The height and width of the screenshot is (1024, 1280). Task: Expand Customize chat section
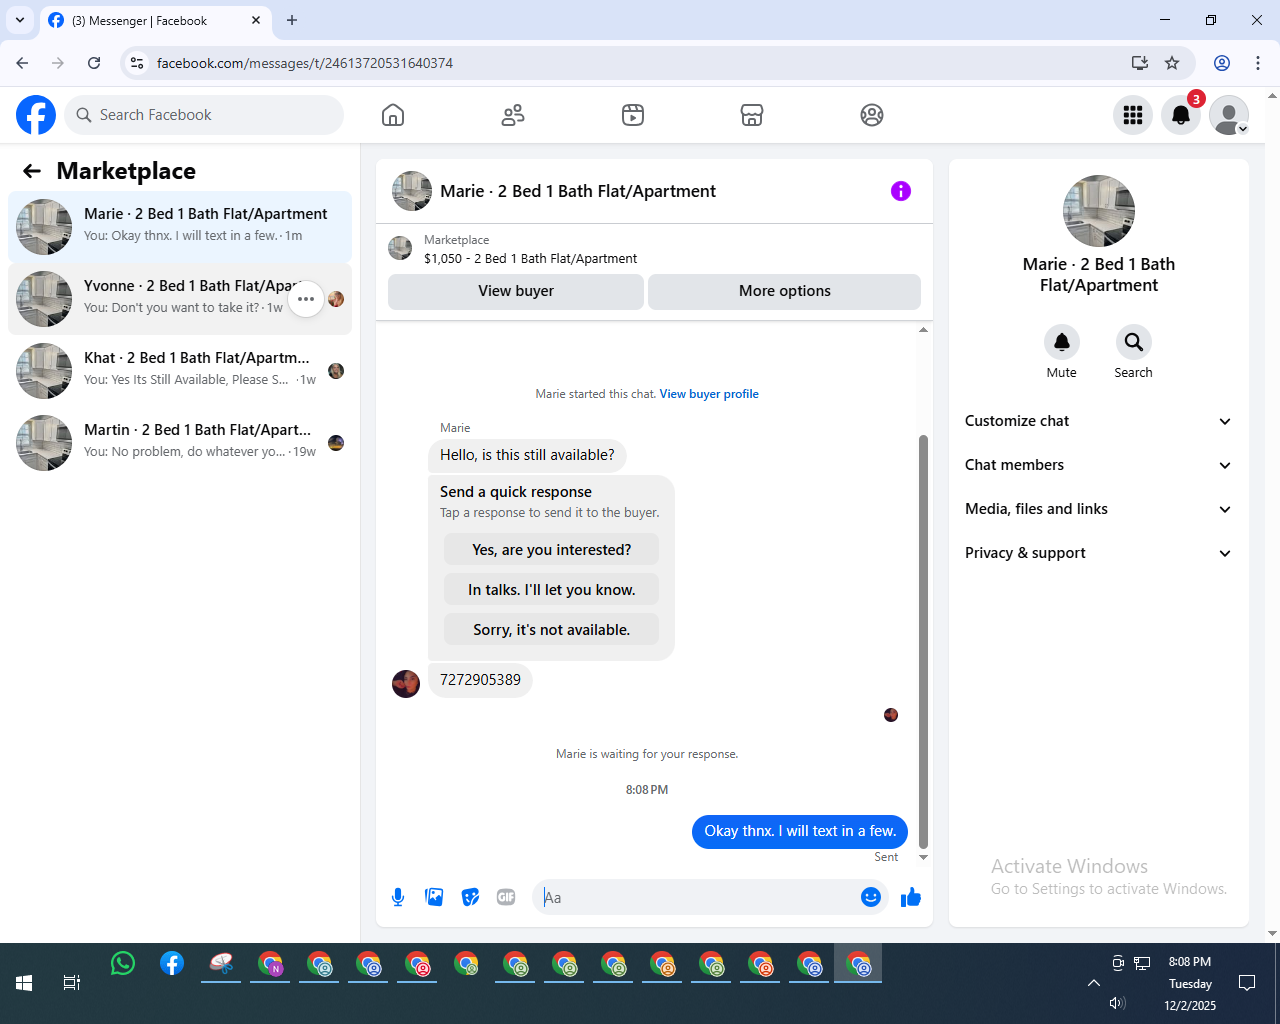(1099, 421)
